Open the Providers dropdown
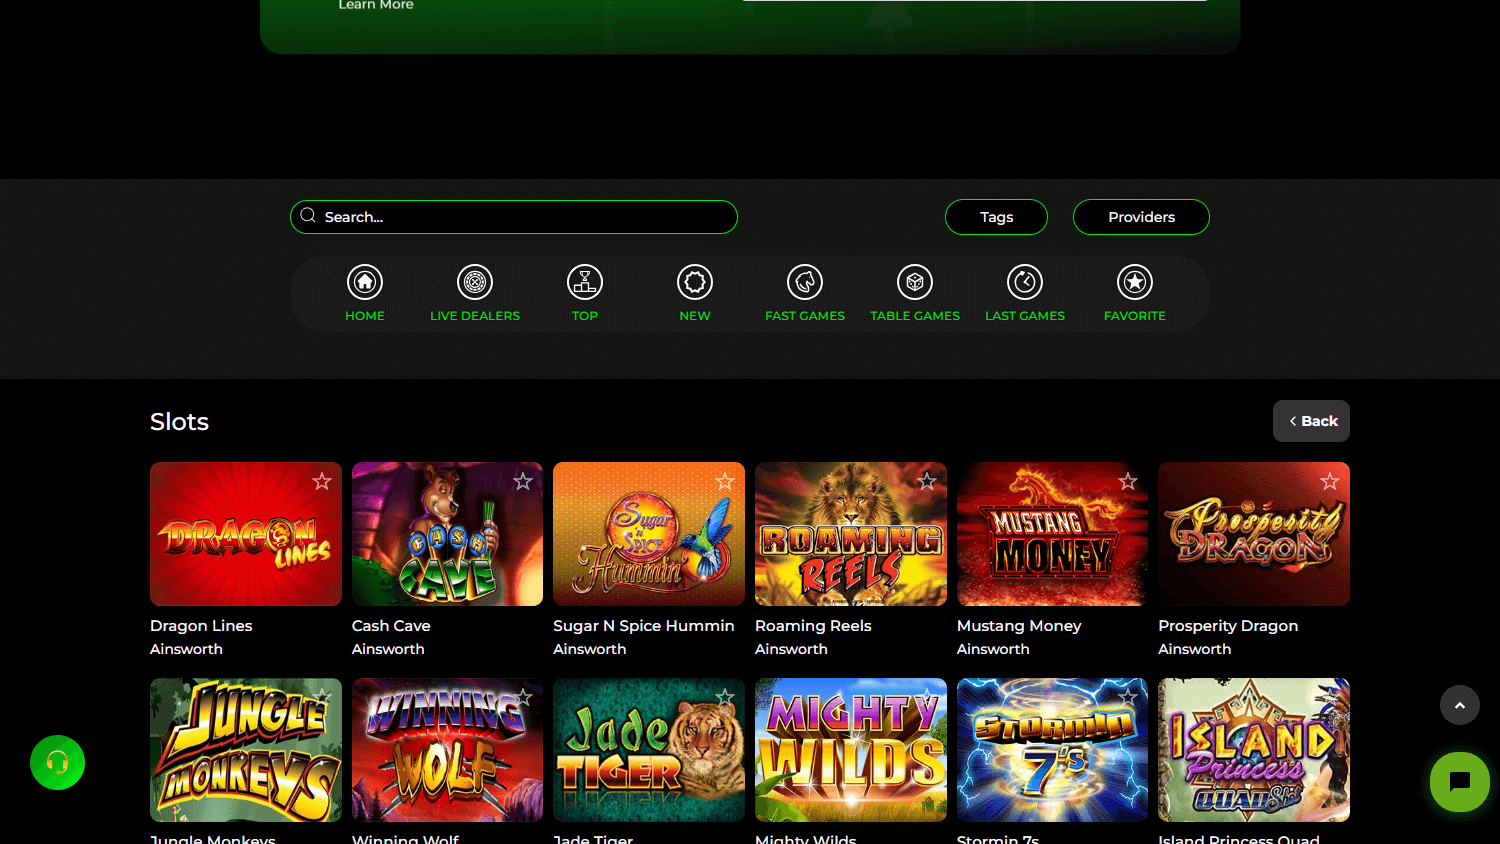This screenshot has width=1500, height=844. (1140, 217)
